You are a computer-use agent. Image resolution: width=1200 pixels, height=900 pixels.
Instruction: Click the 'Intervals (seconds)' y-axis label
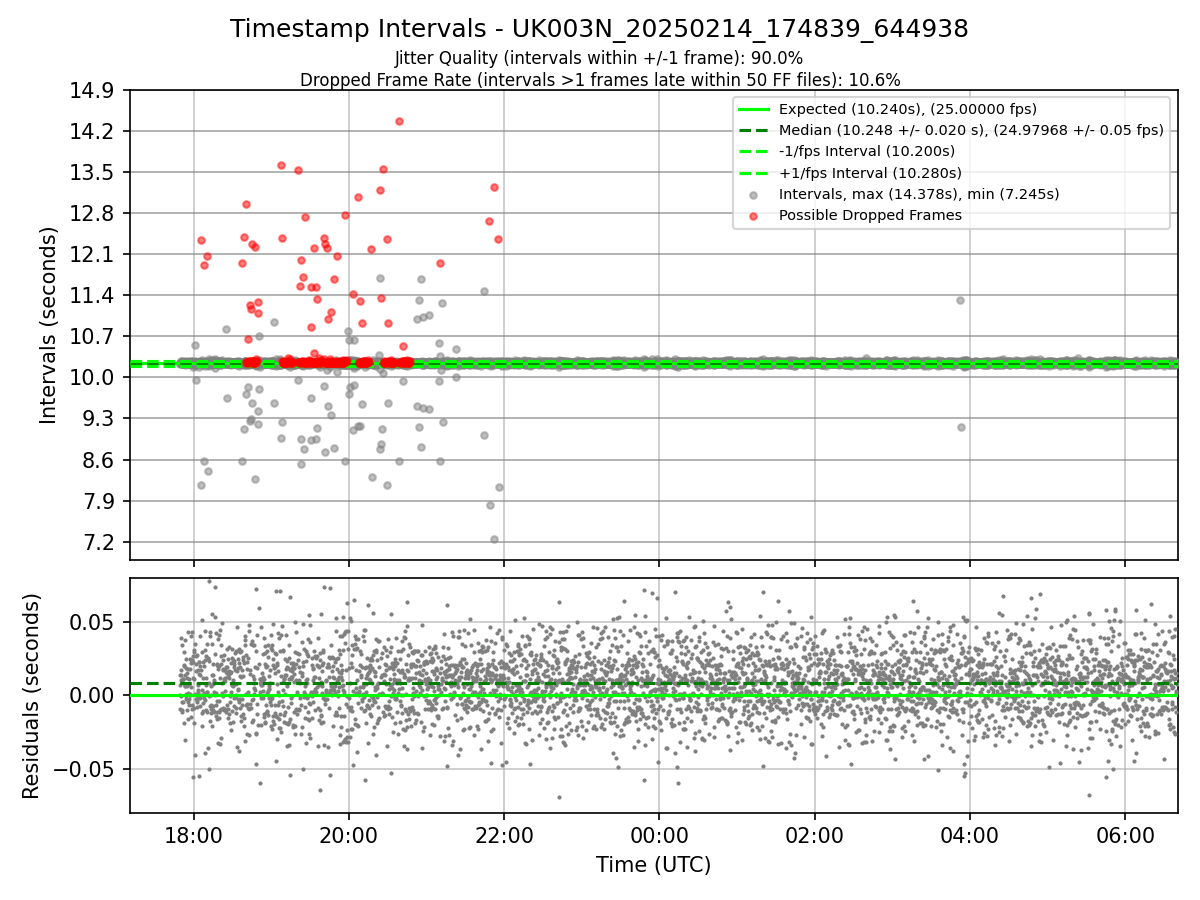coord(49,325)
